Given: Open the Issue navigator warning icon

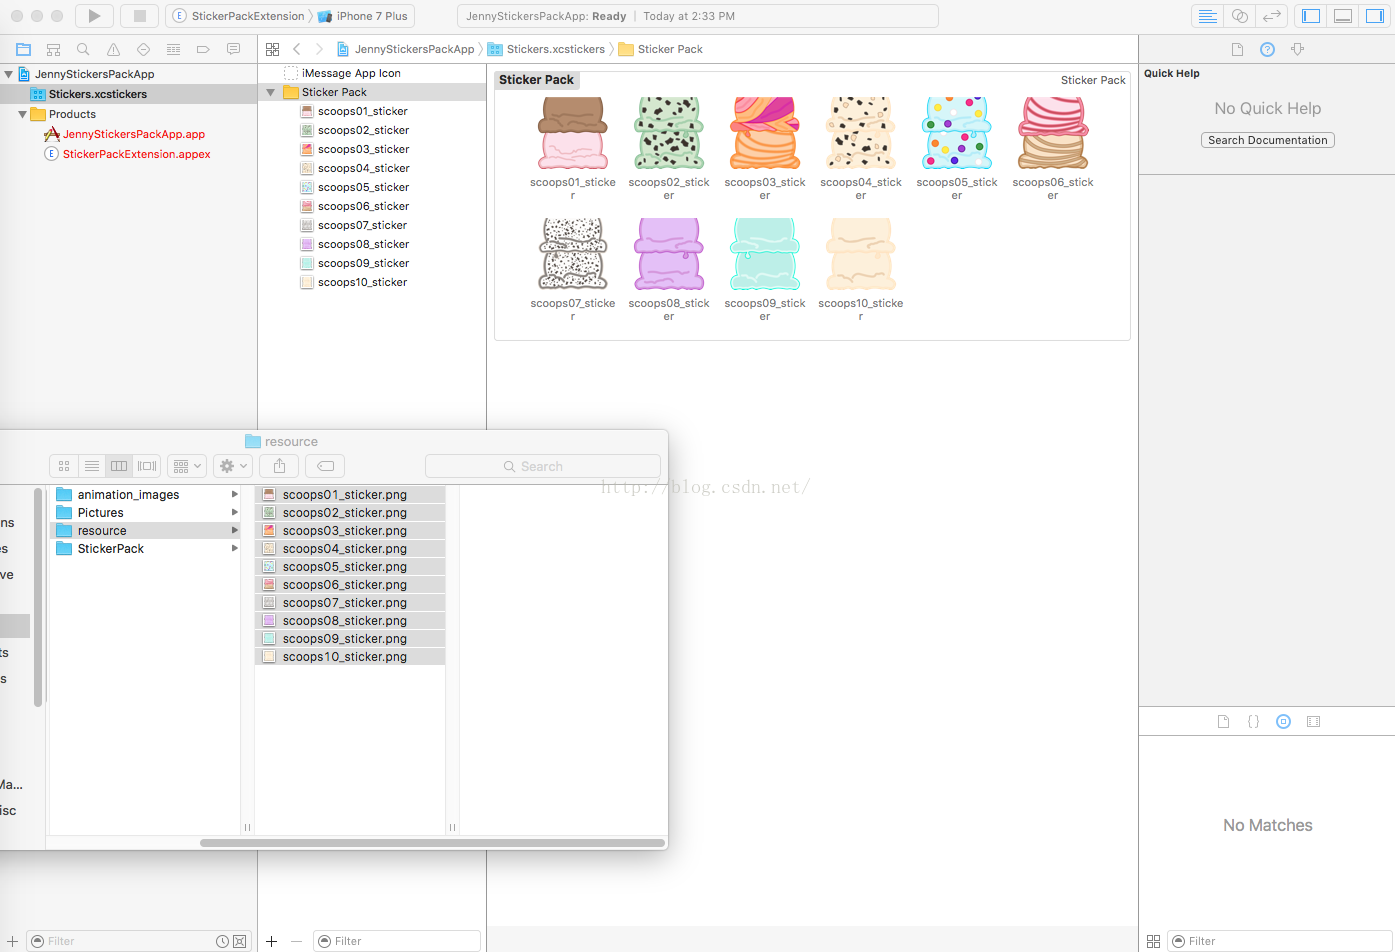Looking at the screenshot, I should click(113, 49).
